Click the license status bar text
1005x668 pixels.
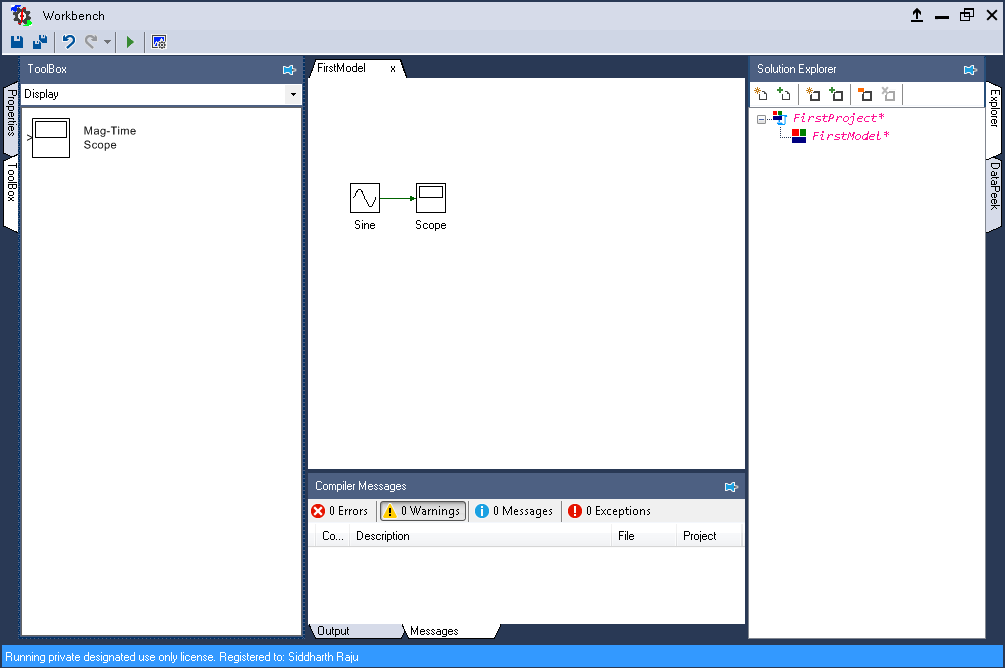click(x=182, y=657)
